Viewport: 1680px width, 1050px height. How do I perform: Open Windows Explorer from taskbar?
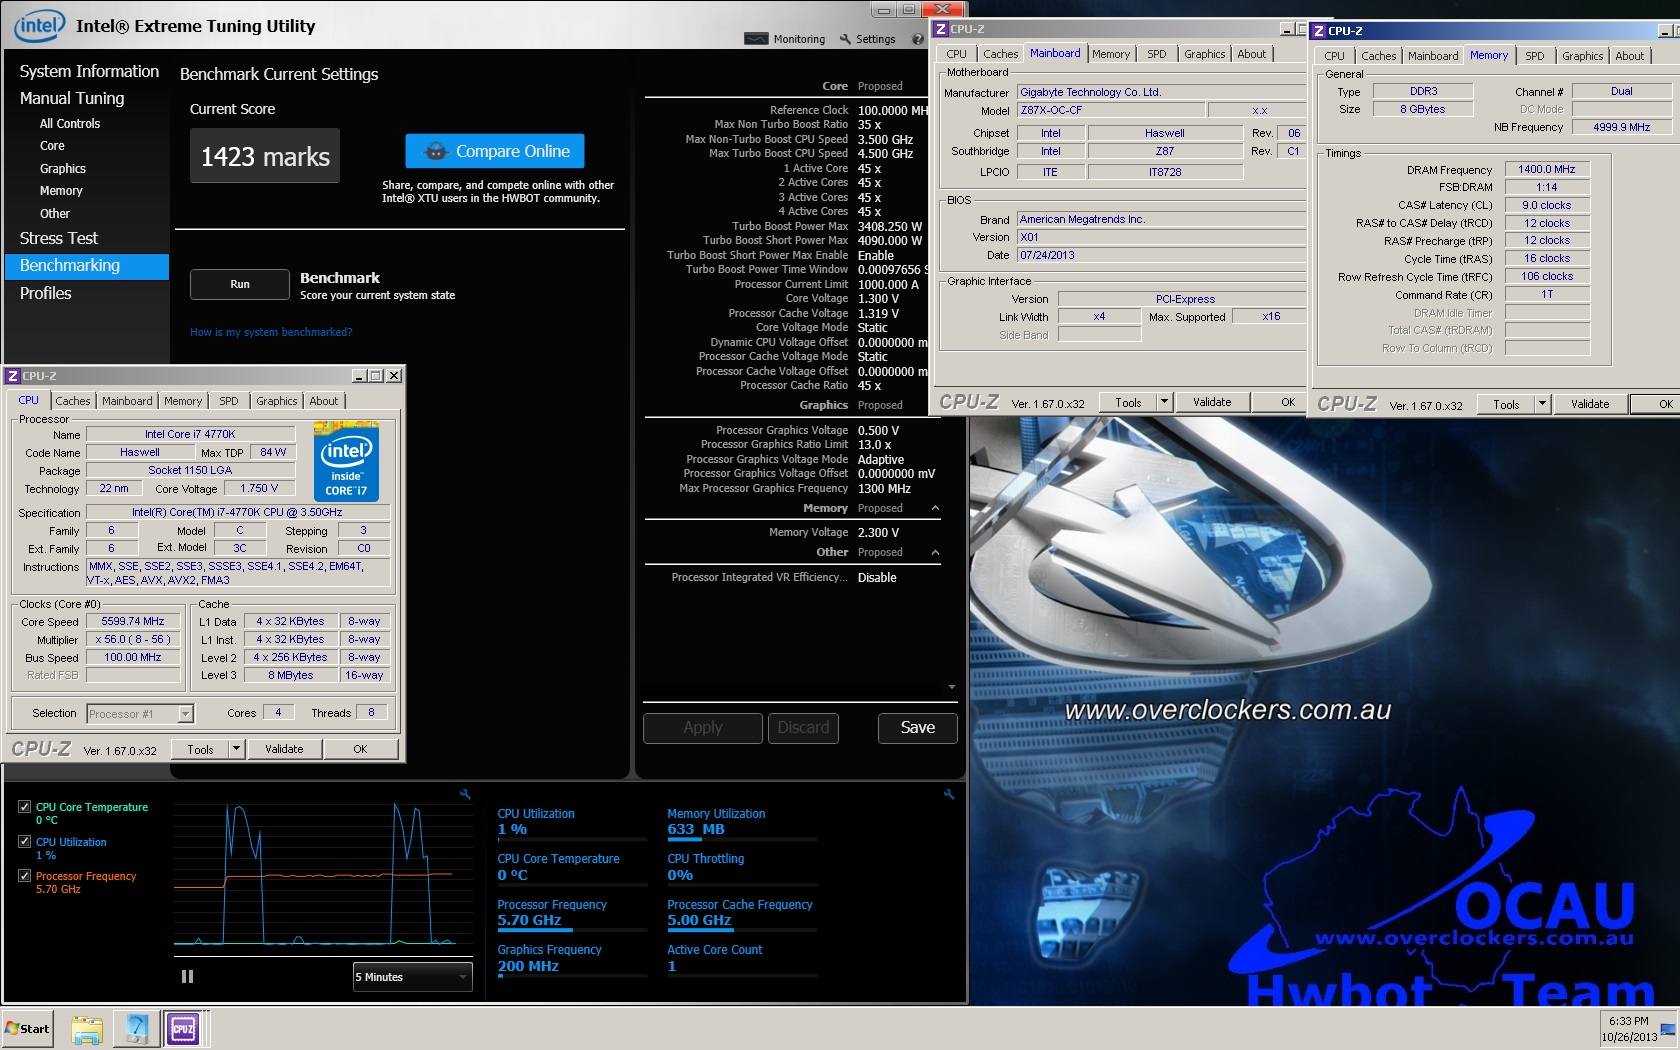tap(87, 1029)
